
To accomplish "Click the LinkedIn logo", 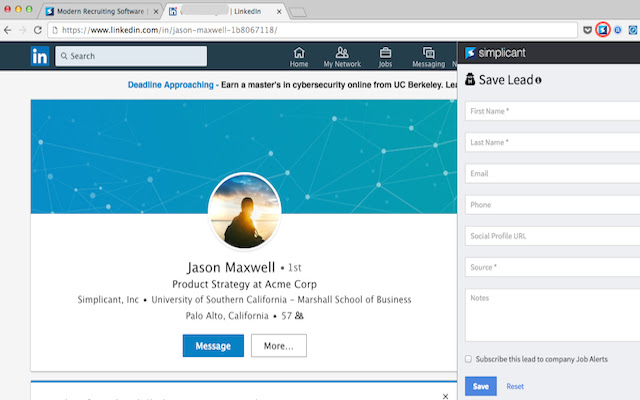I will [40, 56].
